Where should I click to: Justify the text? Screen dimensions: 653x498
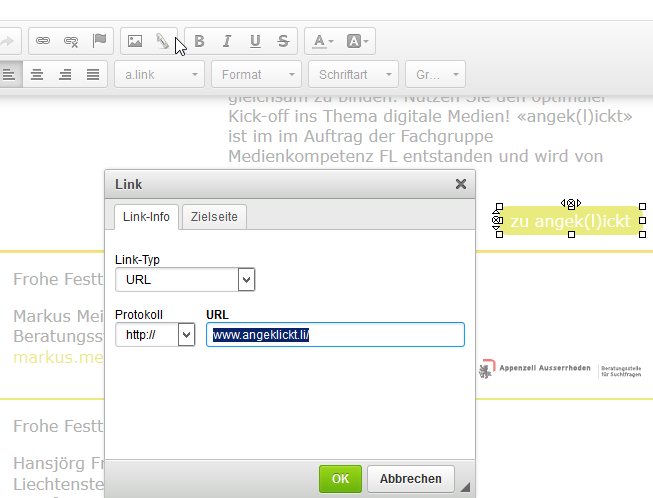(x=93, y=75)
